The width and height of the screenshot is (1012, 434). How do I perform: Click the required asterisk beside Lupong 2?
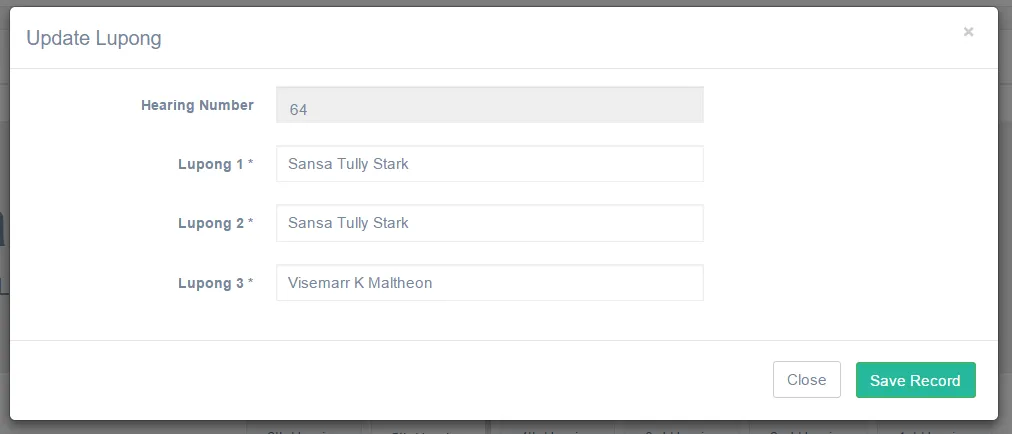[x=250, y=223]
